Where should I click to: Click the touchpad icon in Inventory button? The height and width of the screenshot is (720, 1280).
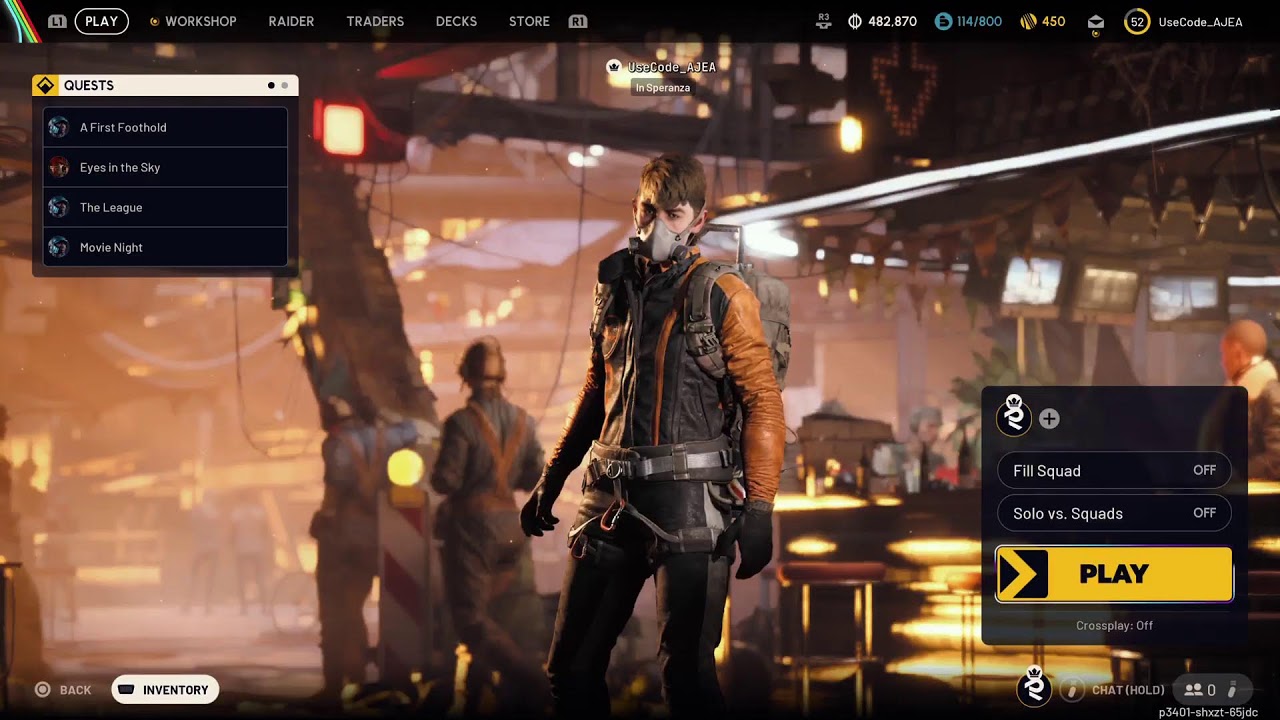126,690
